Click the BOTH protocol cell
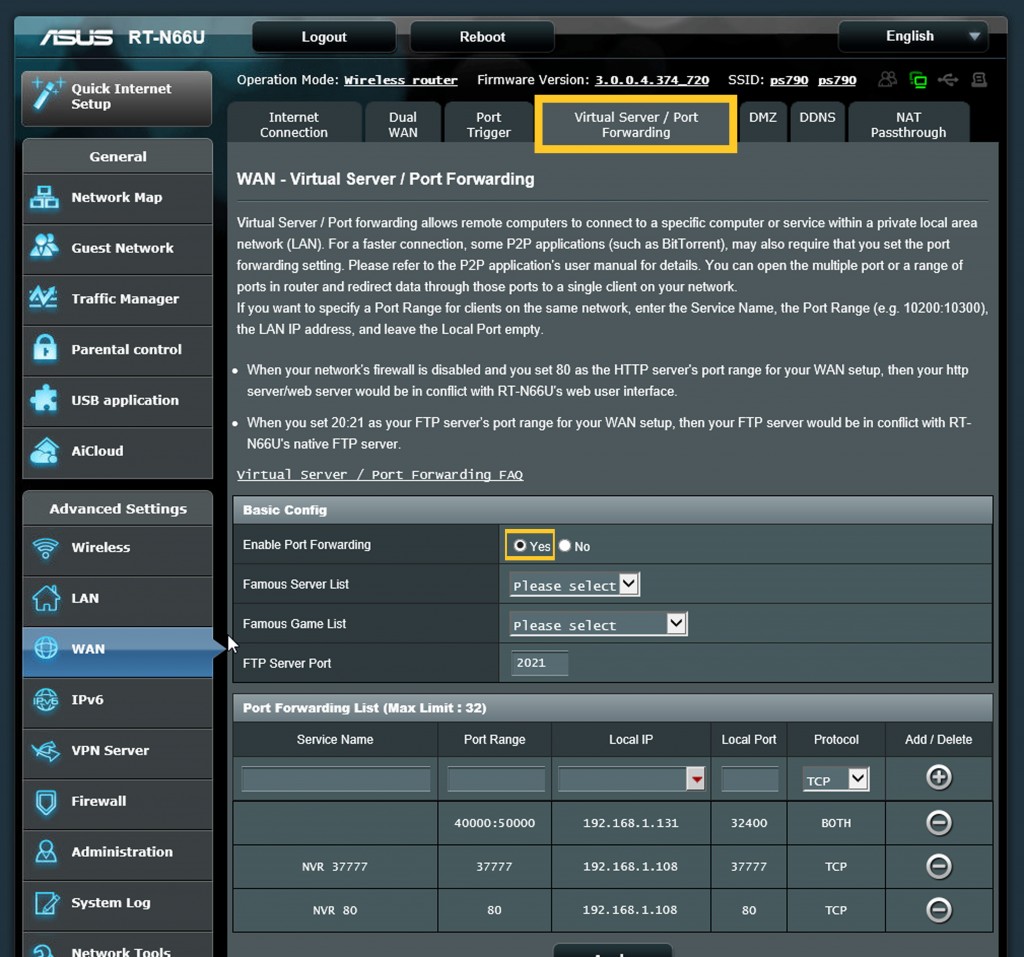 pyautogui.click(x=836, y=823)
